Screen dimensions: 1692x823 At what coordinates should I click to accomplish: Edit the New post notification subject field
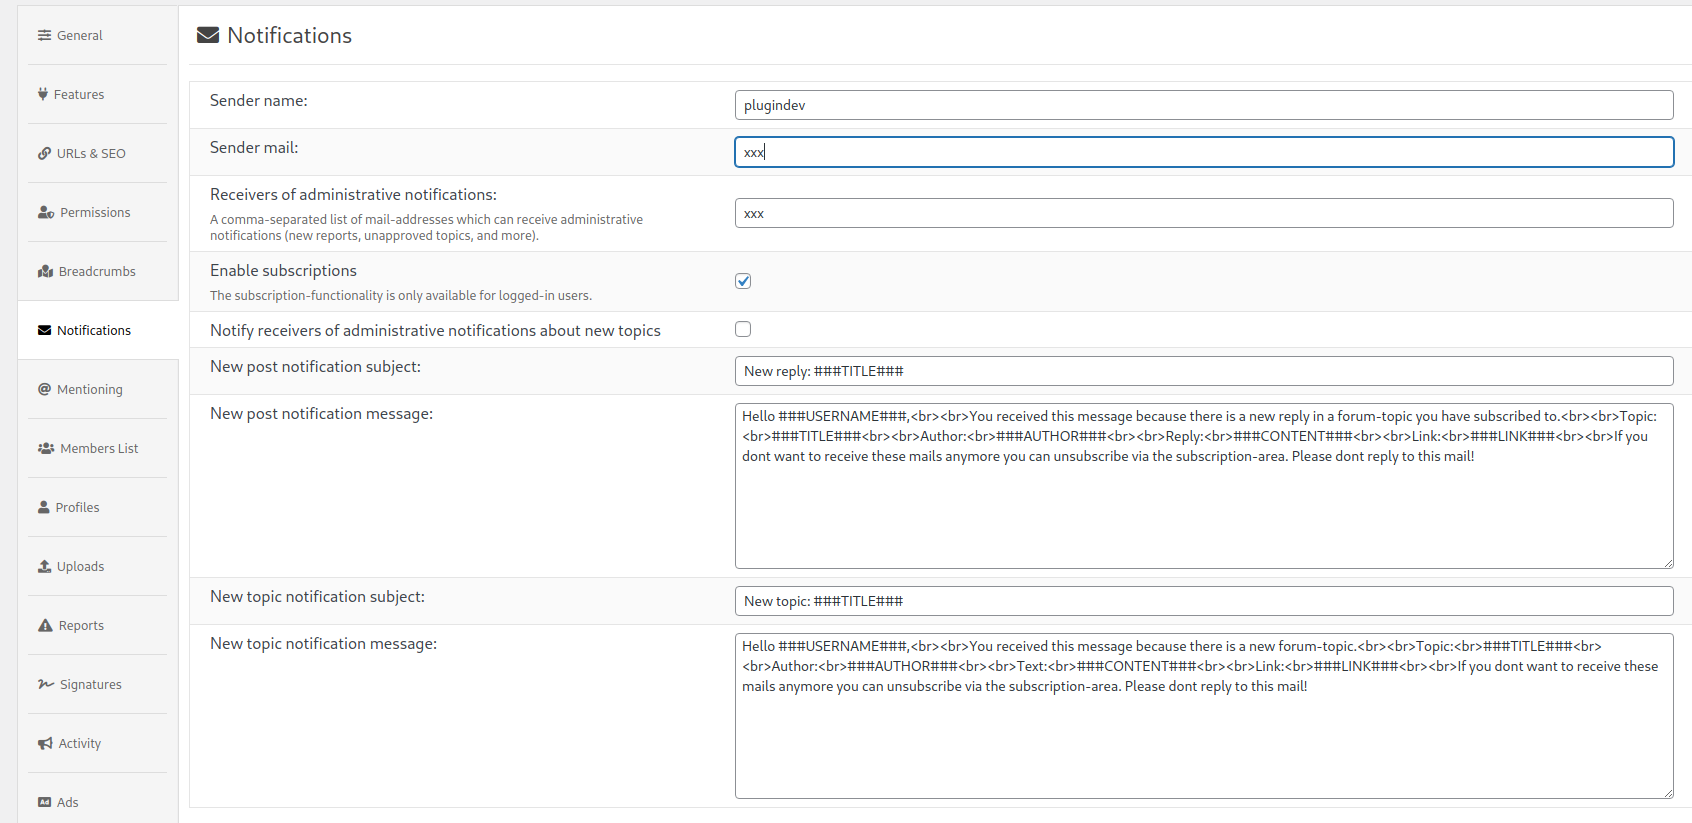click(x=1204, y=371)
